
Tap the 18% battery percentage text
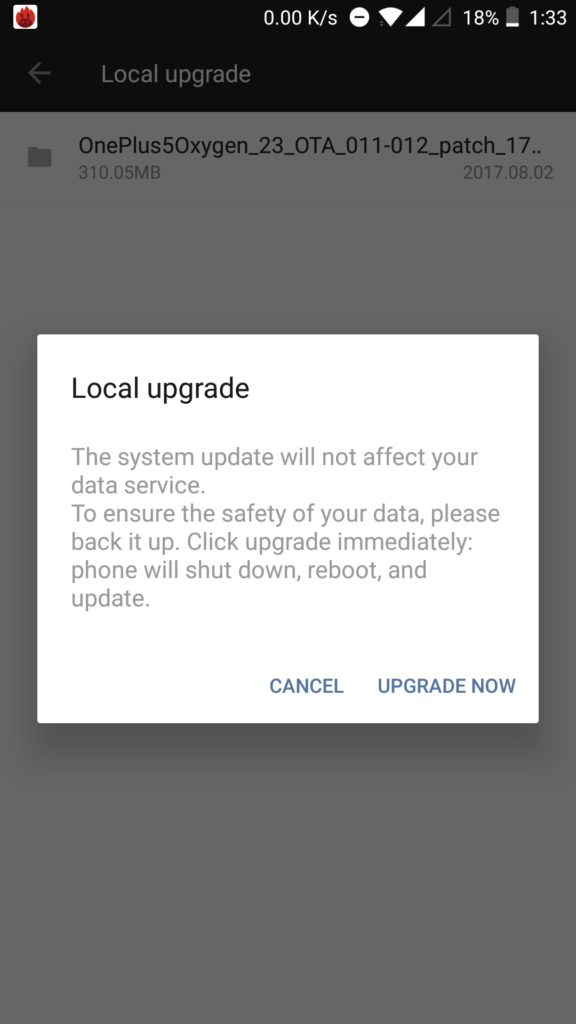click(481, 18)
